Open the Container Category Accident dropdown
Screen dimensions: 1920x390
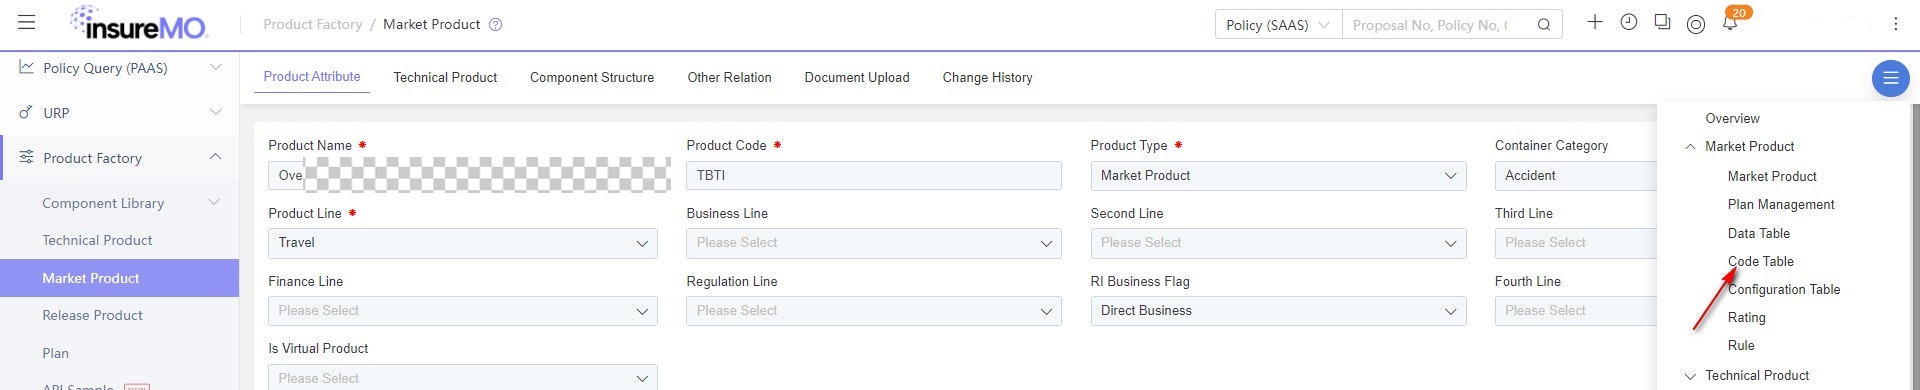click(x=1576, y=175)
